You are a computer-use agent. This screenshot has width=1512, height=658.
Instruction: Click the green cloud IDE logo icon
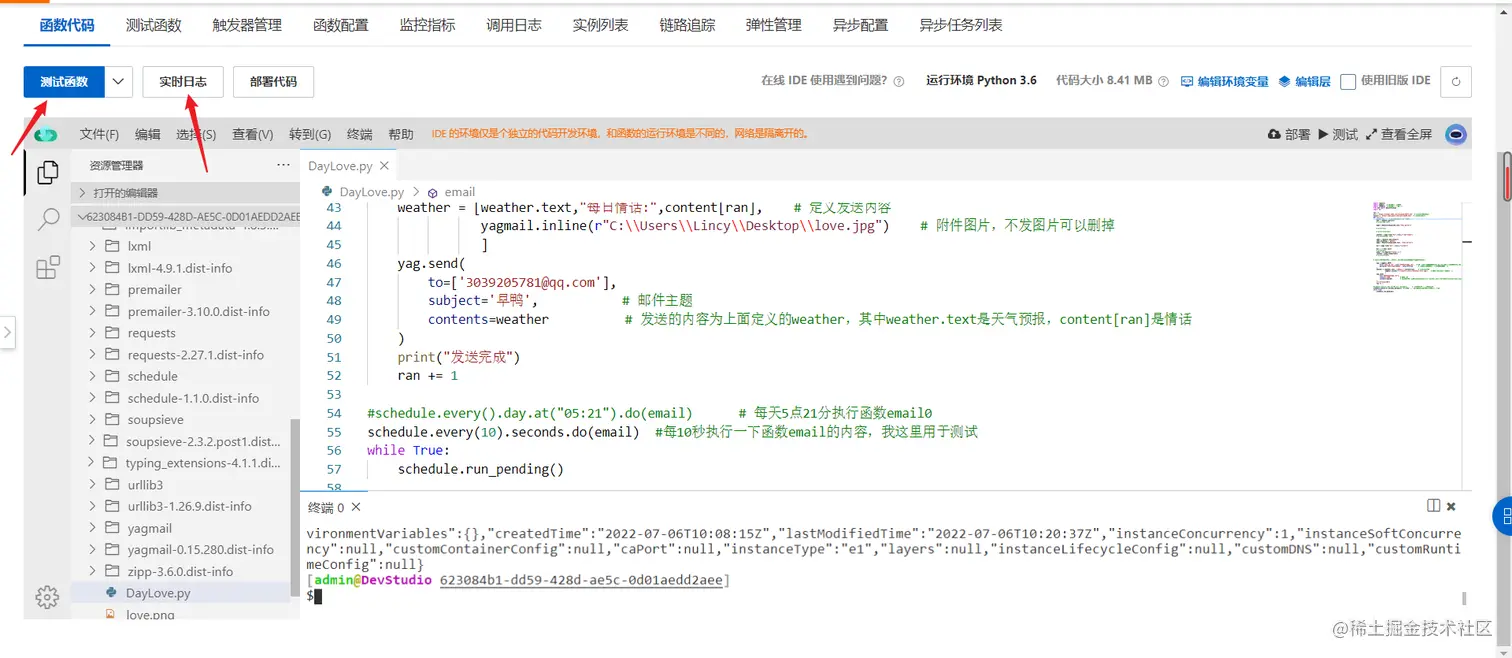coord(46,135)
